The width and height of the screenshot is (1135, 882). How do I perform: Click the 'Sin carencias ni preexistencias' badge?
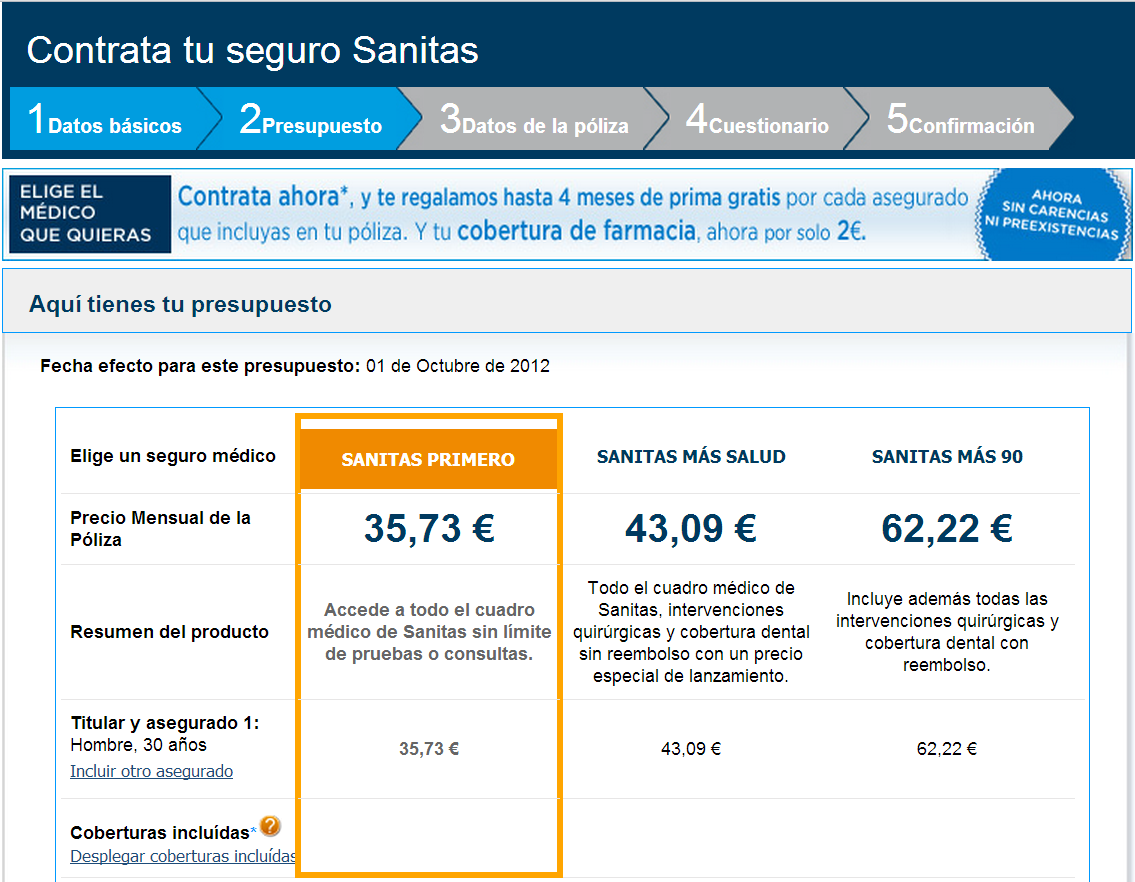pyautogui.click(x=1055, y=215)
